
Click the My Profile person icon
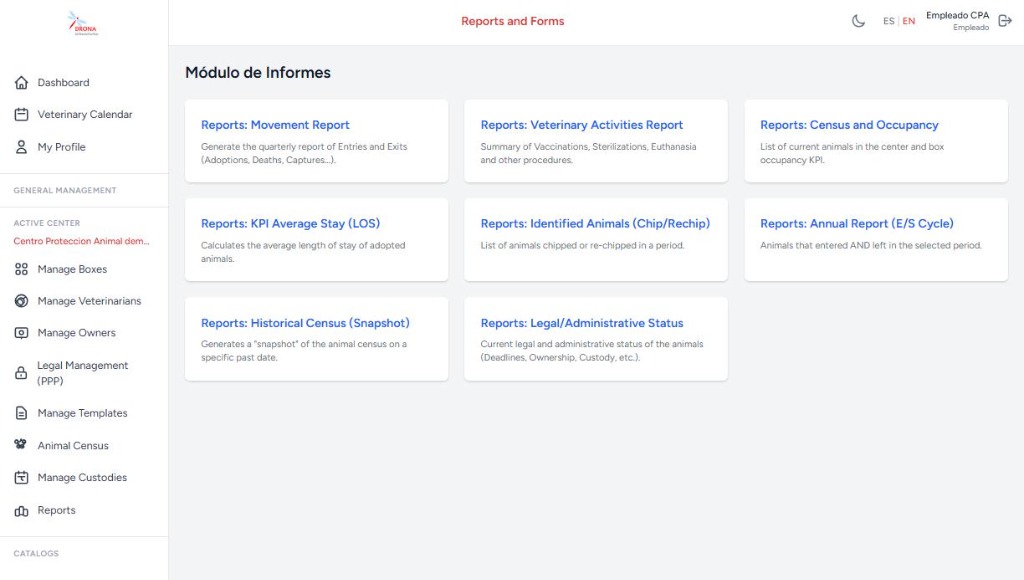tap(22, 147)
